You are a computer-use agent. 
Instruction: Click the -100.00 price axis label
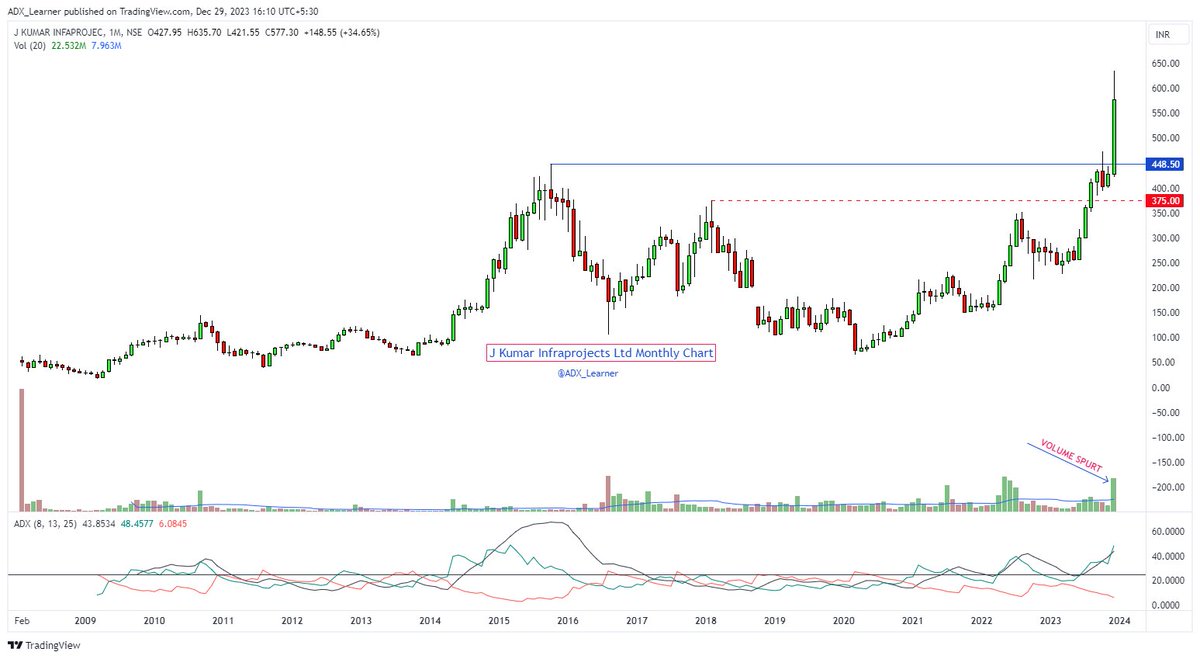pyautogui.click(x=1166, y=437)
